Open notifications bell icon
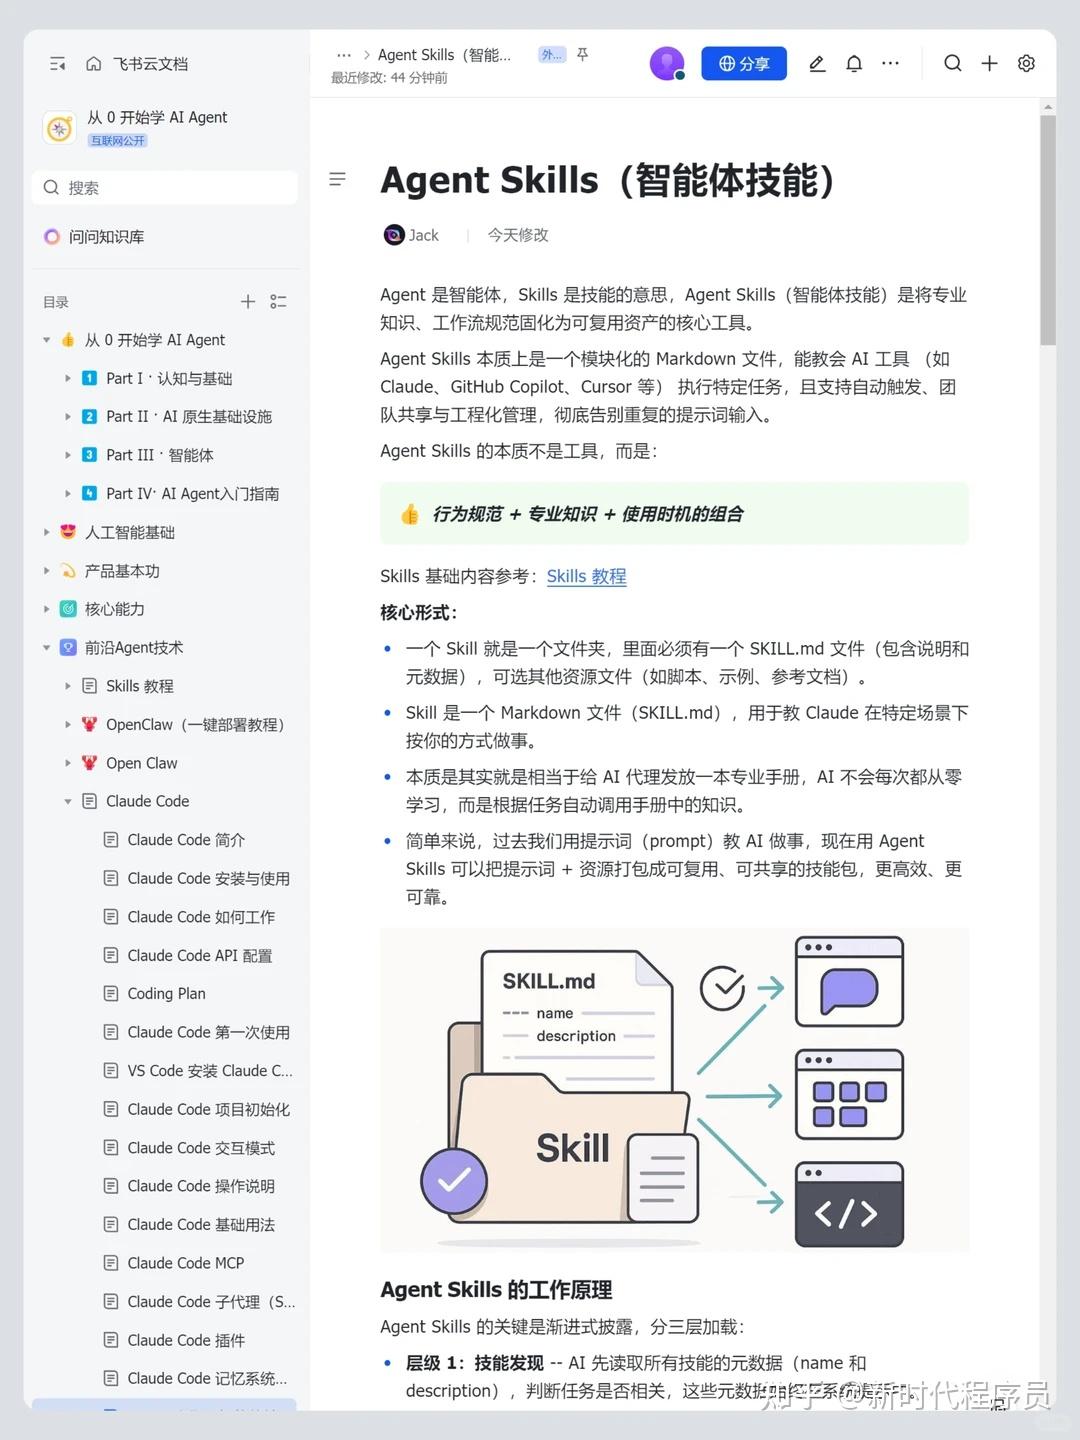The image size is (1080, 1440). pos(854,63)
